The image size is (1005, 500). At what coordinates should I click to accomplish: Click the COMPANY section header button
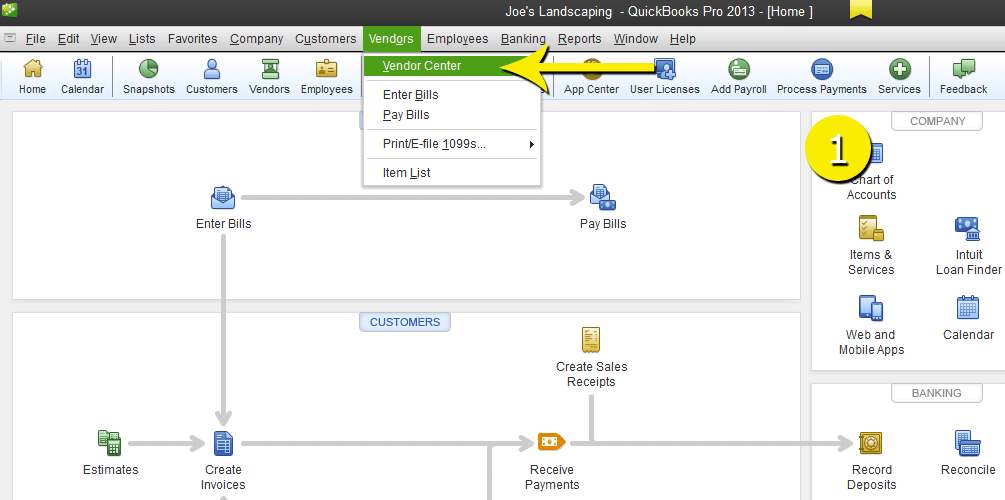pyautogui.click(x=937, y=121)
